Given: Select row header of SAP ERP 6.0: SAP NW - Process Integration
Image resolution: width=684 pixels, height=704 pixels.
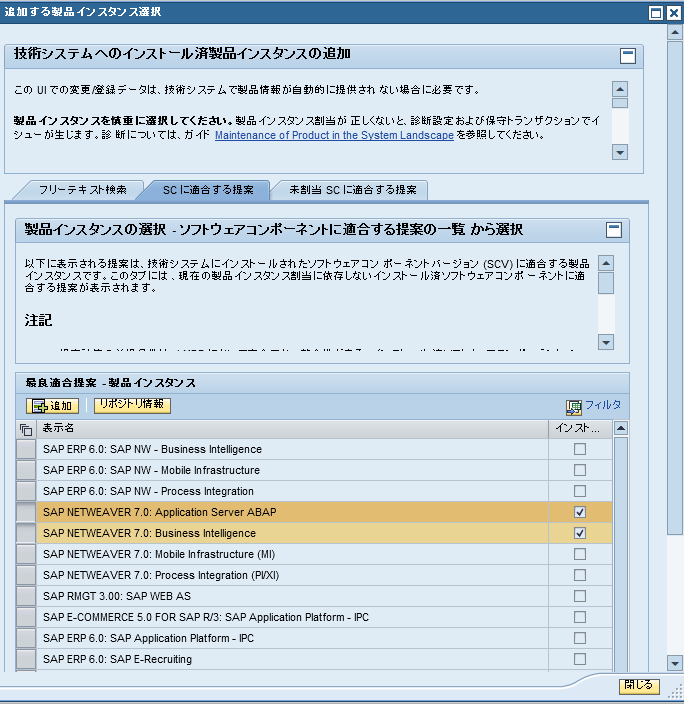Looking at the screenshot, I should (26, 491).
